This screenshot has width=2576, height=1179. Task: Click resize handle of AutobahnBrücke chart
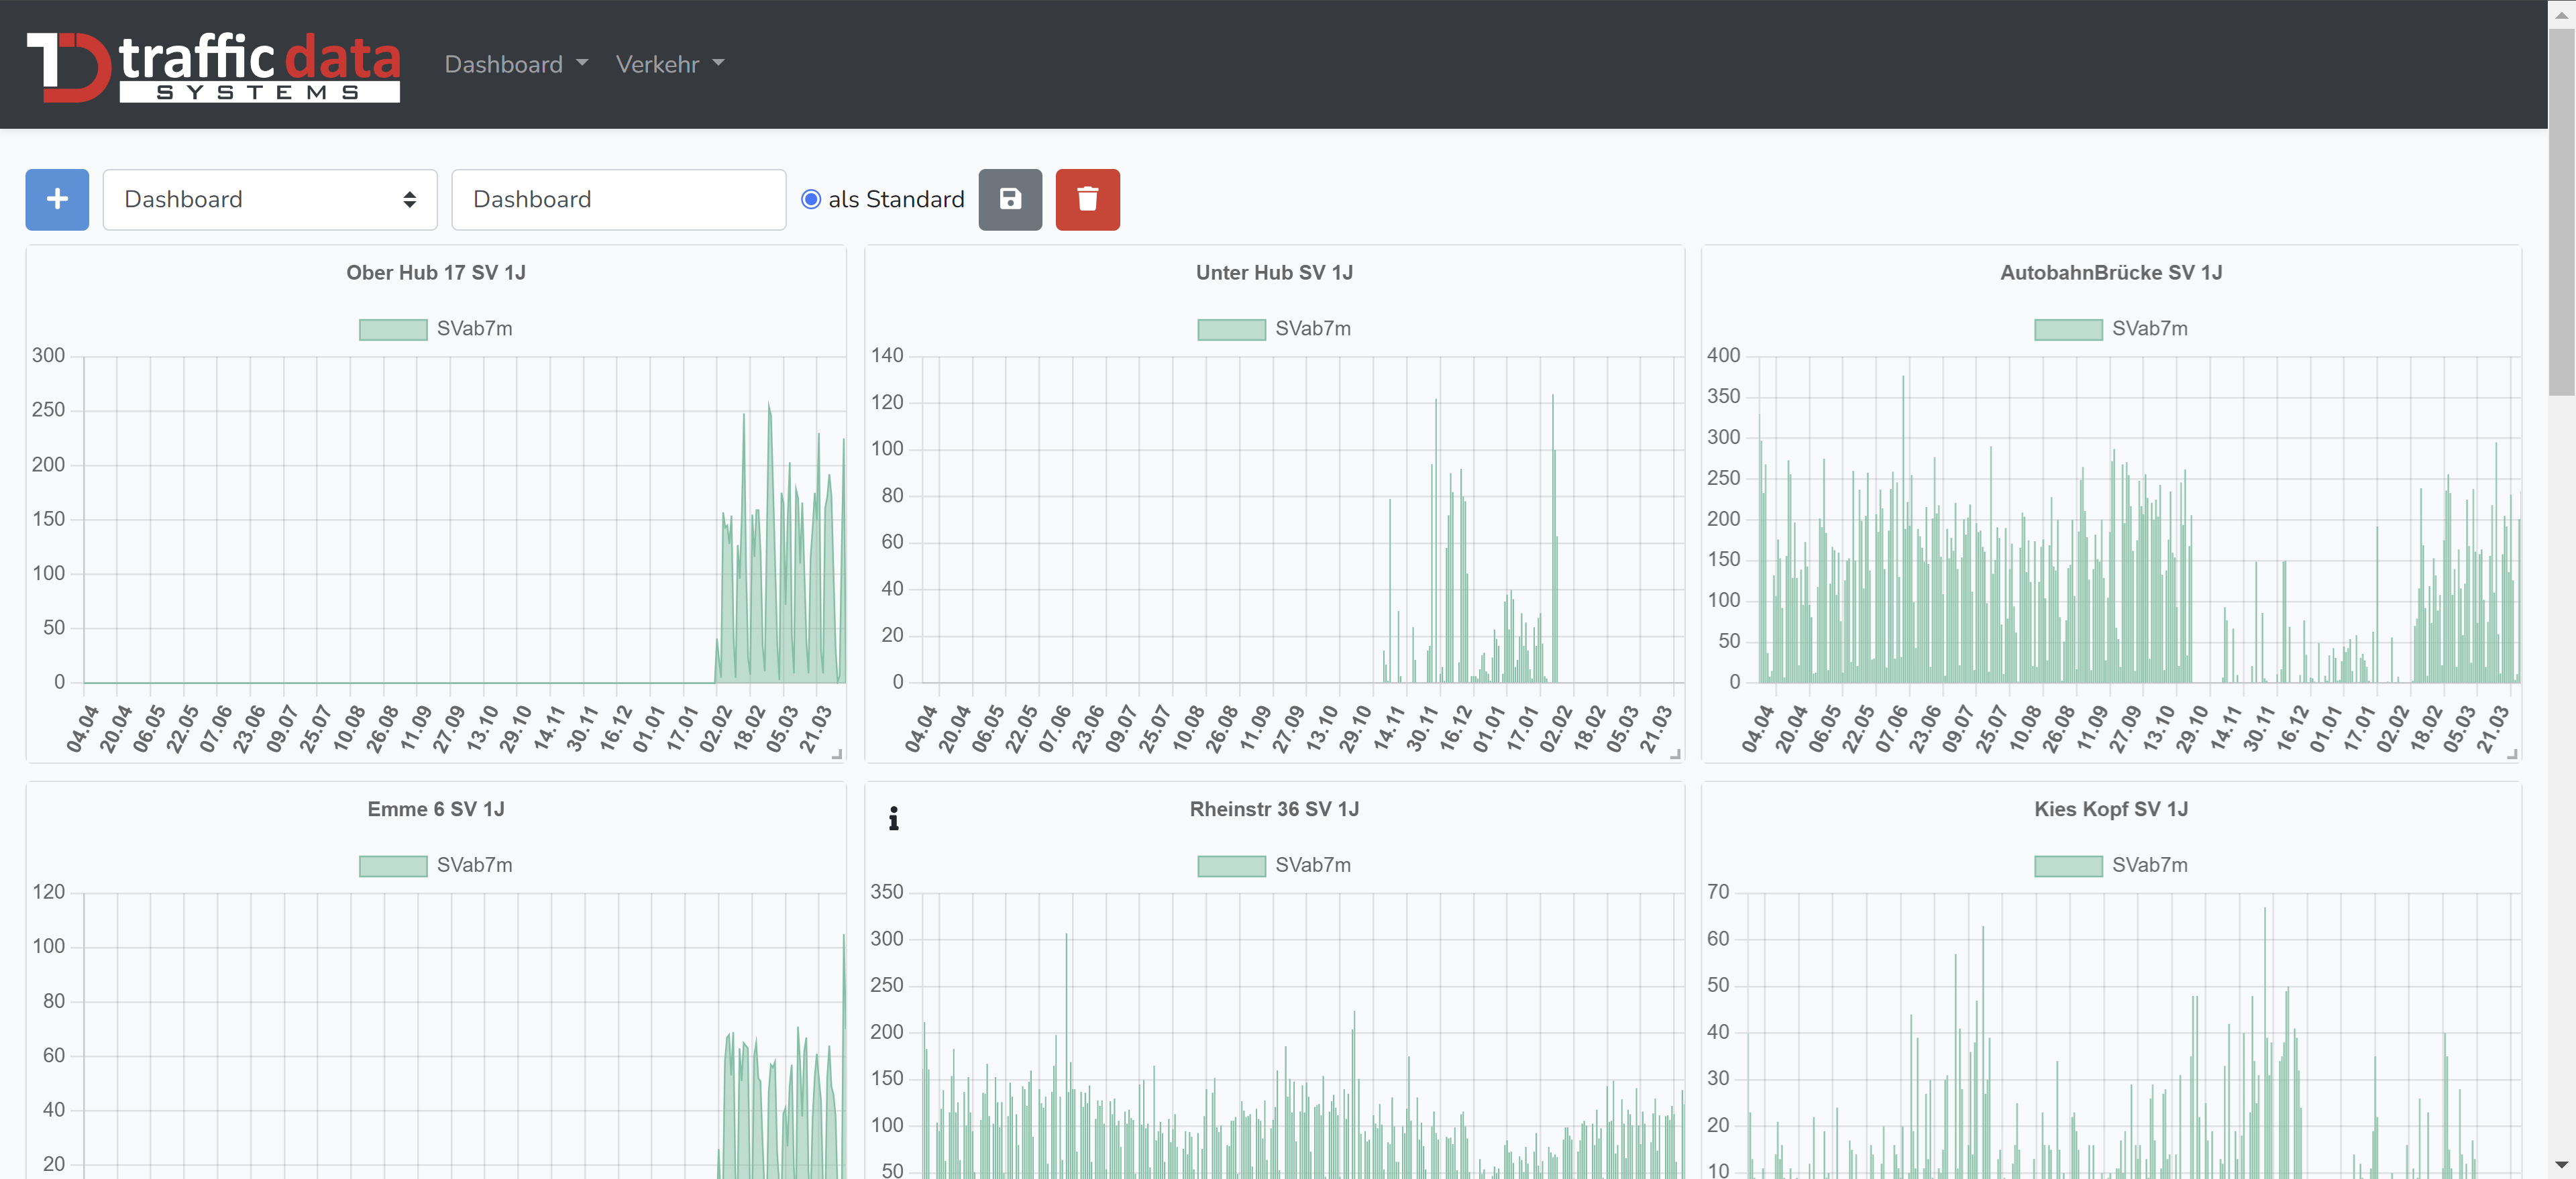tap(2512, 754)
